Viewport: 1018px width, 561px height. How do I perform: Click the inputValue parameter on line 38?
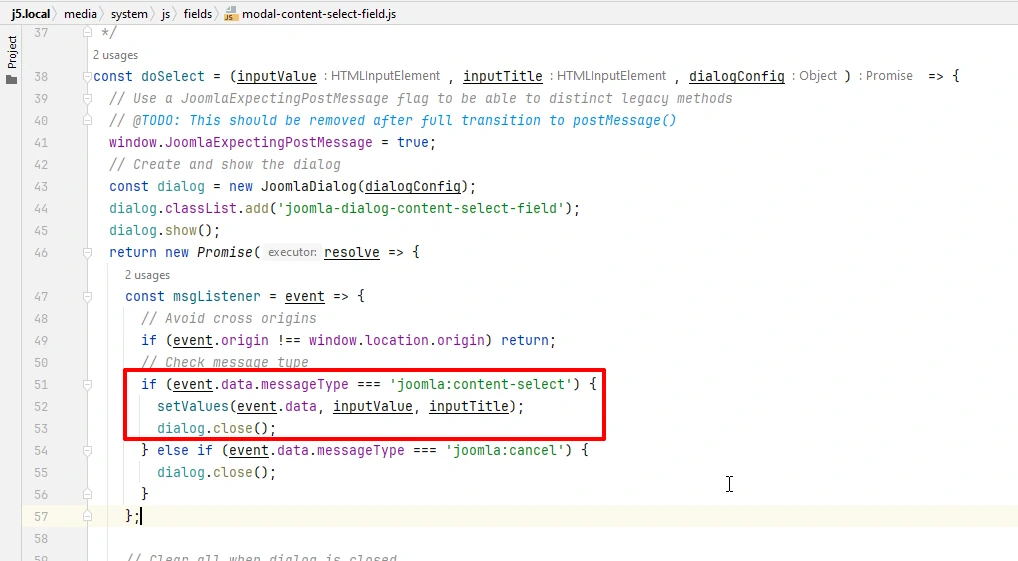click(x=277, y=77)
